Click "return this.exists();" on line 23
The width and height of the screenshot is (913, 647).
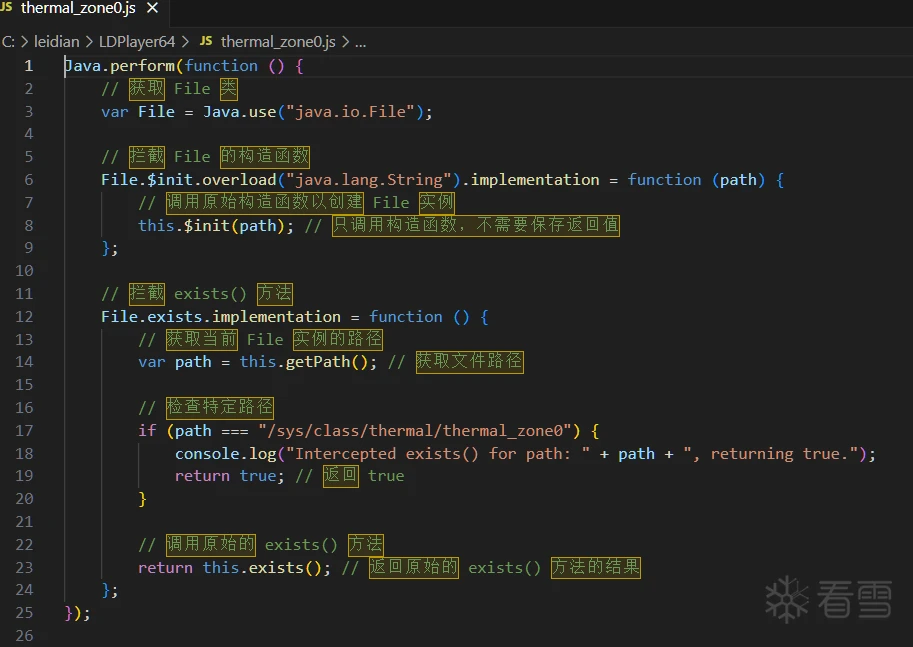coord(235,568)
